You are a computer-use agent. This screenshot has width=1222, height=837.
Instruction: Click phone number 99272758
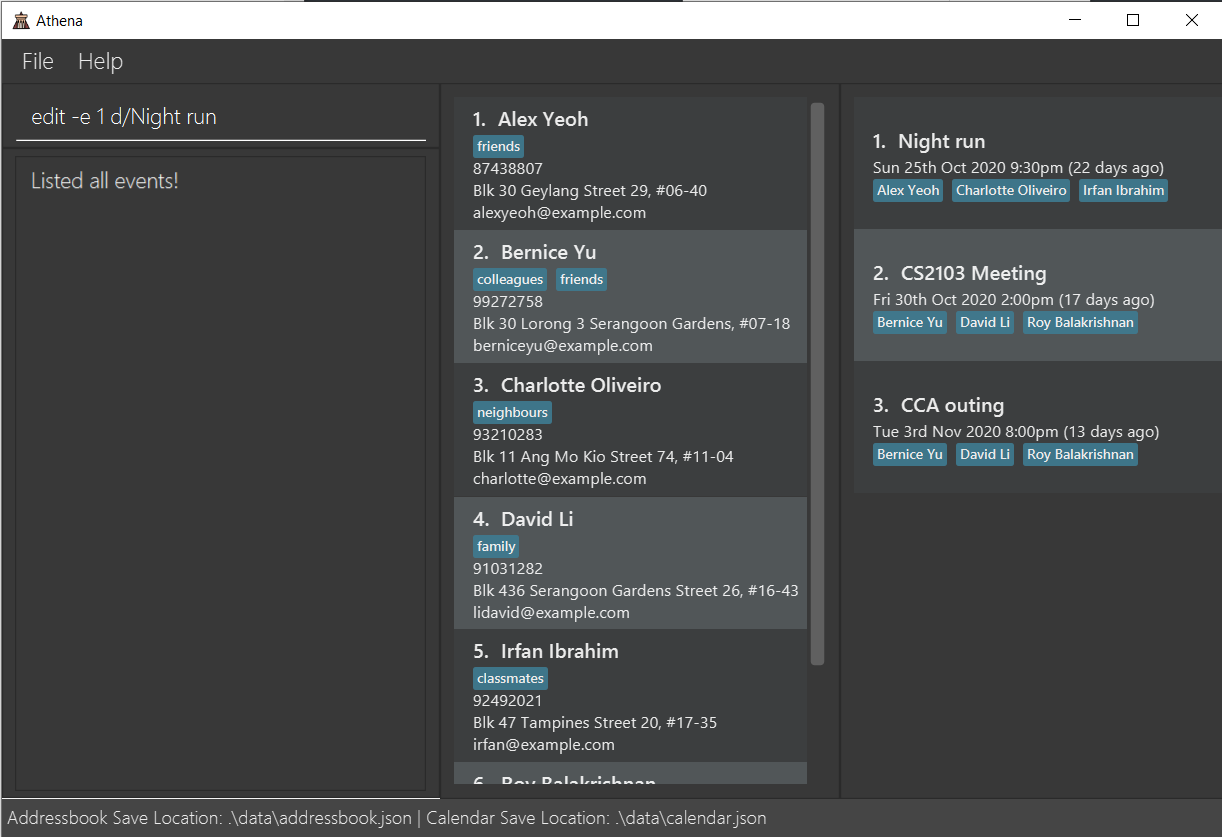click(508, 301)
